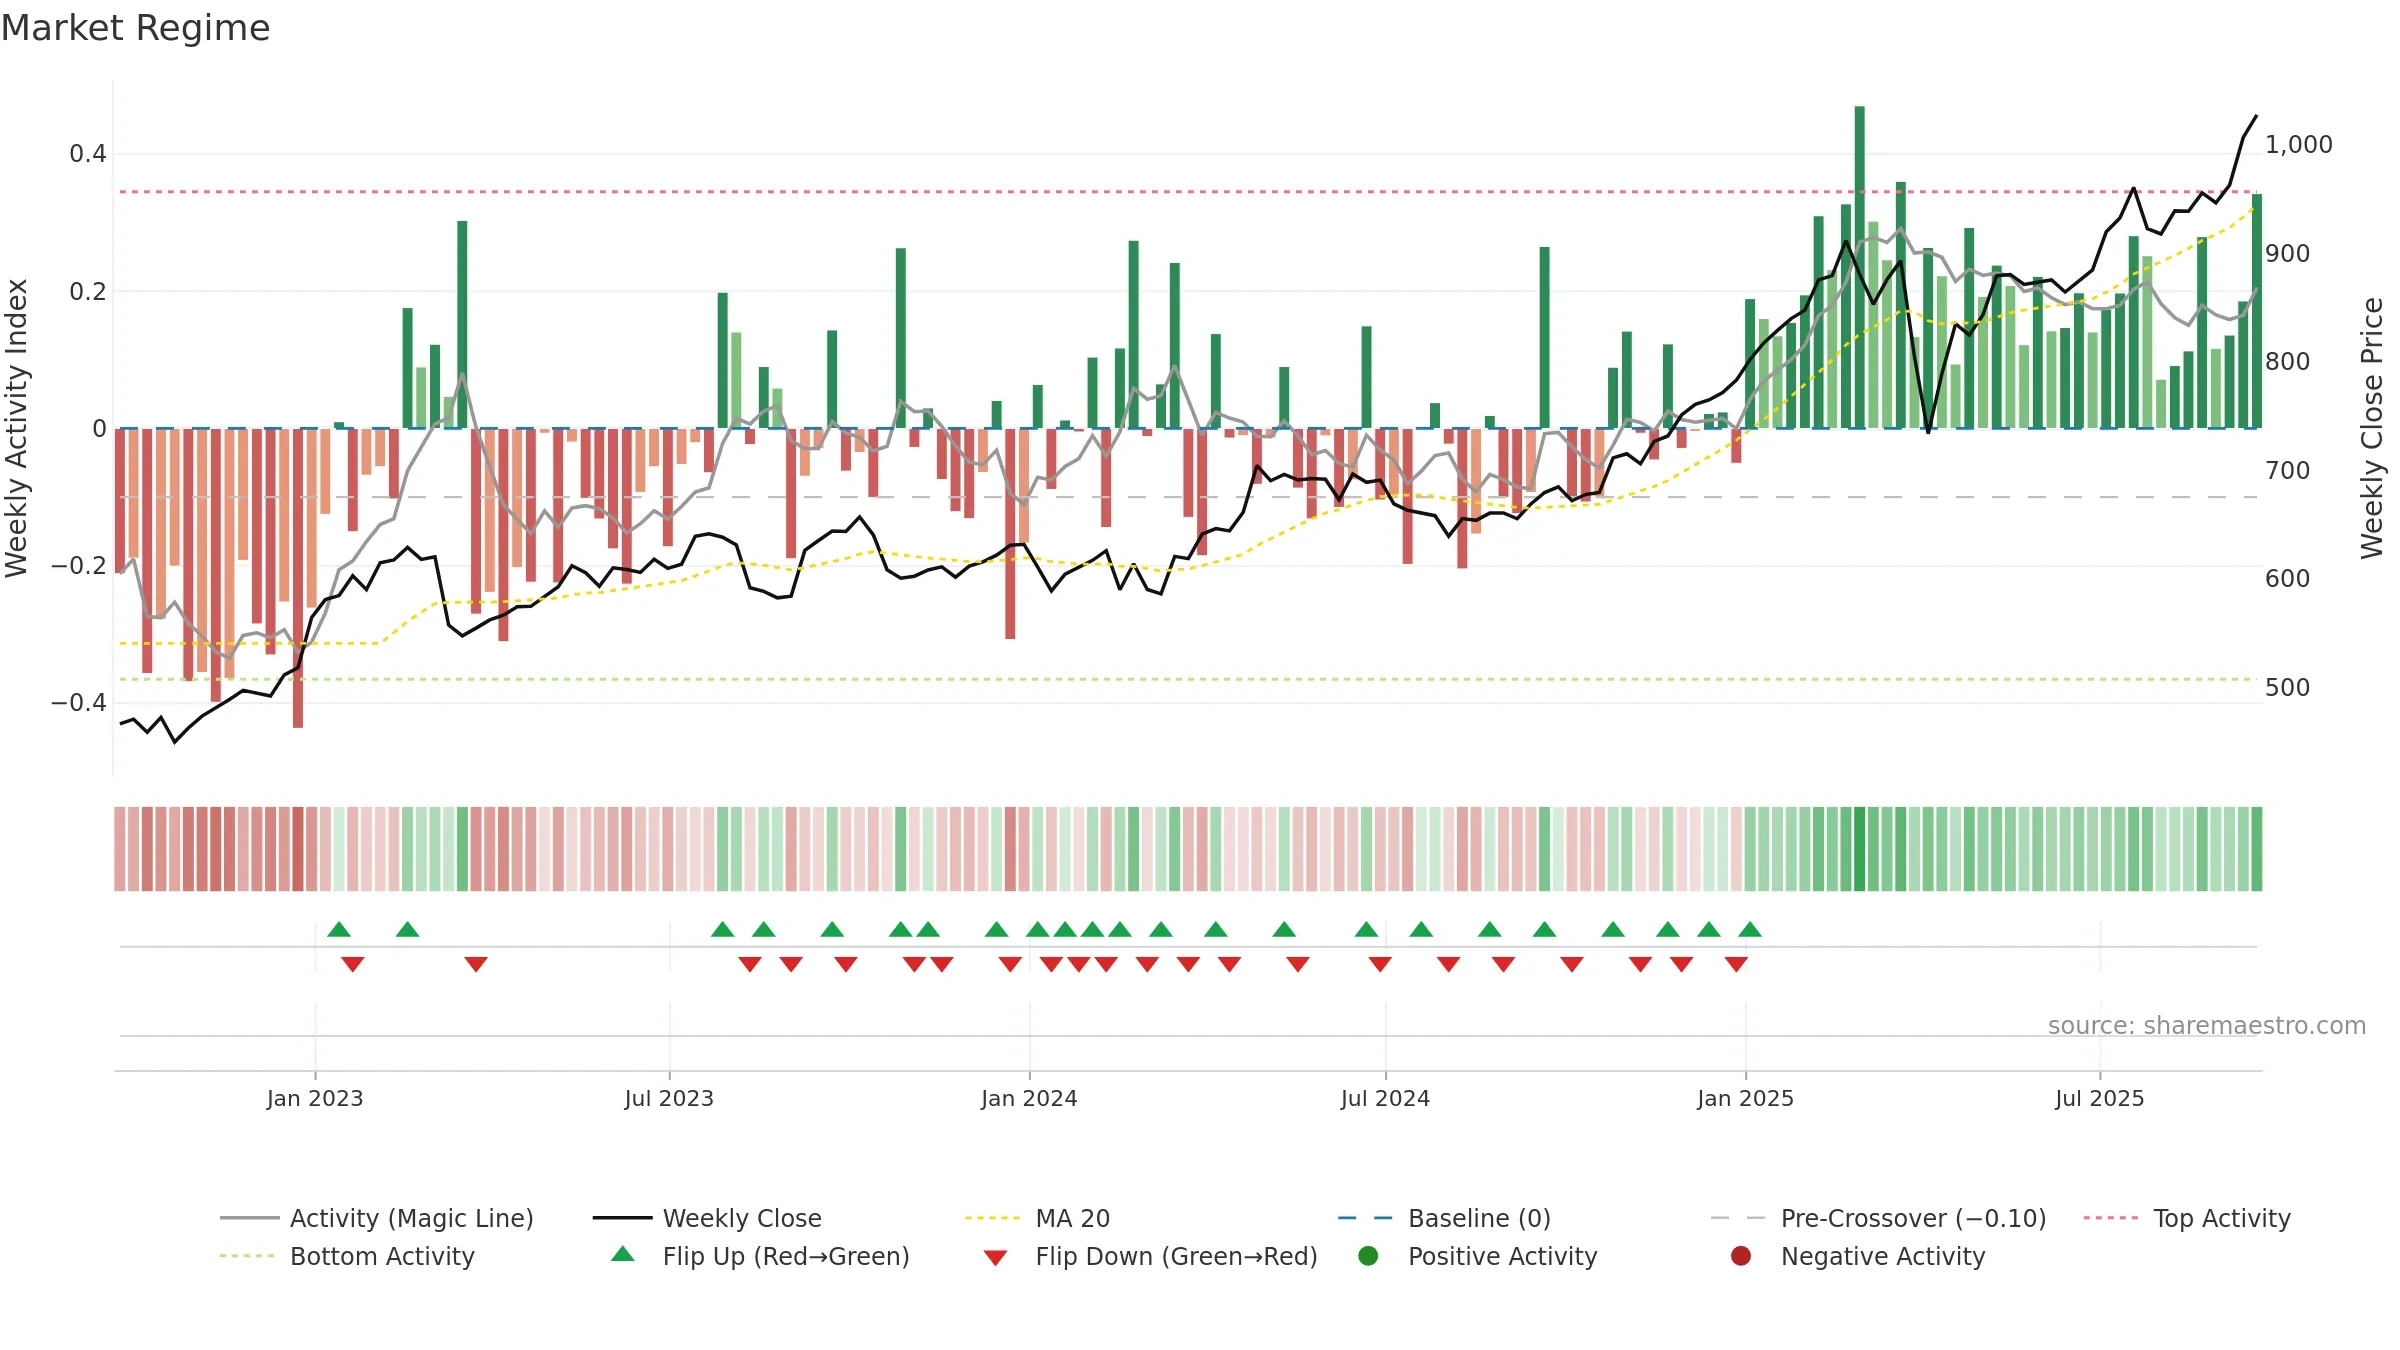This screenshot has height=1350, width=2400.
Task: Click the 1,000 price axis label
Action: coord(2298,145)
